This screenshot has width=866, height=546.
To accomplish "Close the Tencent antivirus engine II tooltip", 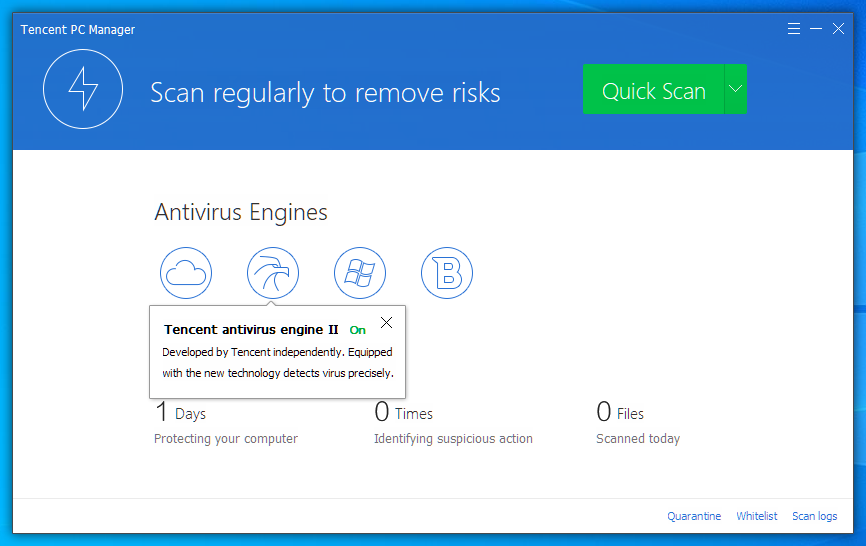I will point(387,323).
